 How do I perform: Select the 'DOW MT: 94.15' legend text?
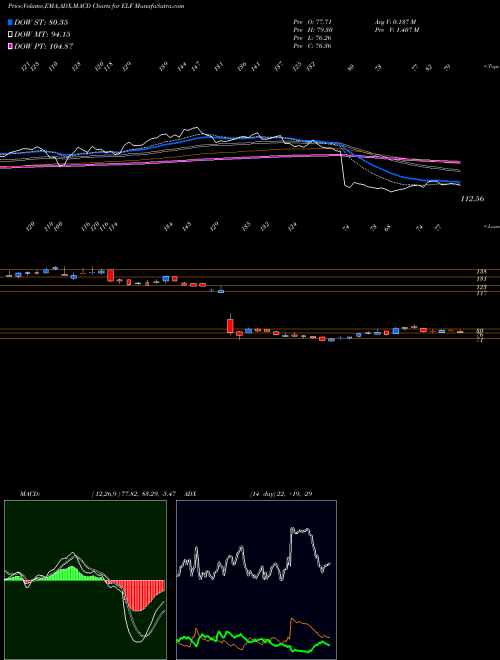(42, 35)
